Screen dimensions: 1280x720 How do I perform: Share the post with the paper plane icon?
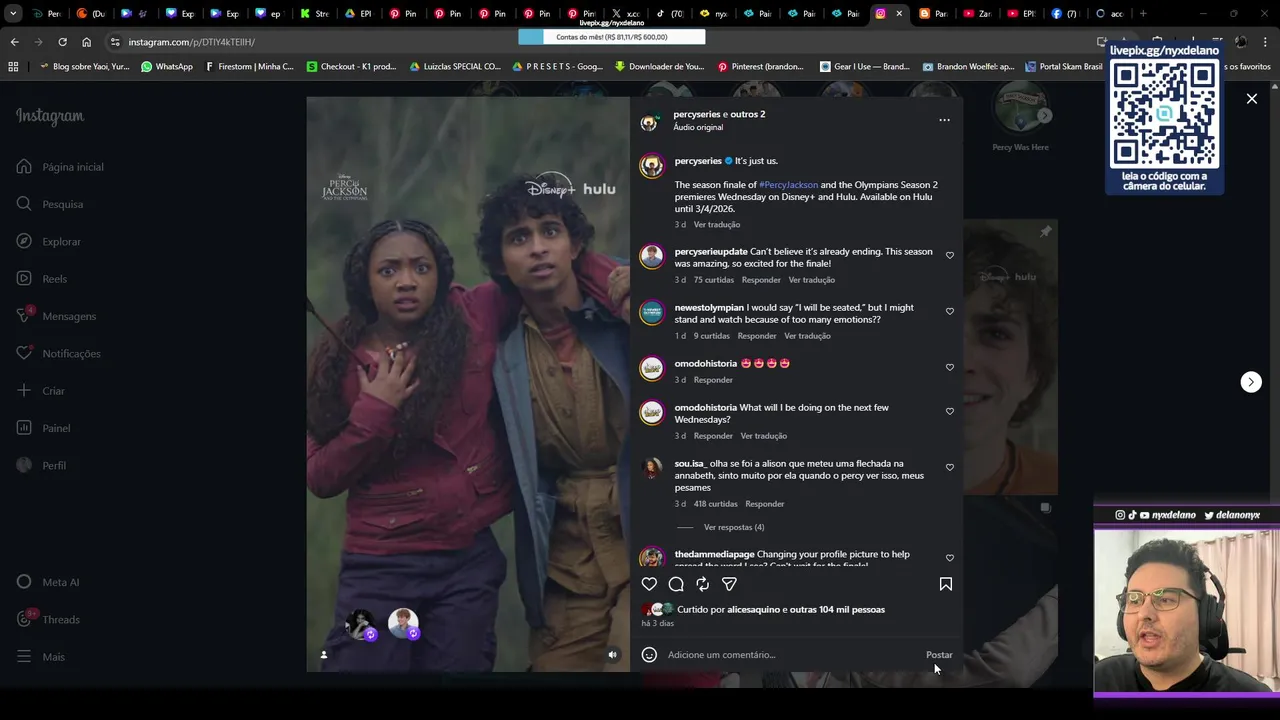[x=729, y=584]
